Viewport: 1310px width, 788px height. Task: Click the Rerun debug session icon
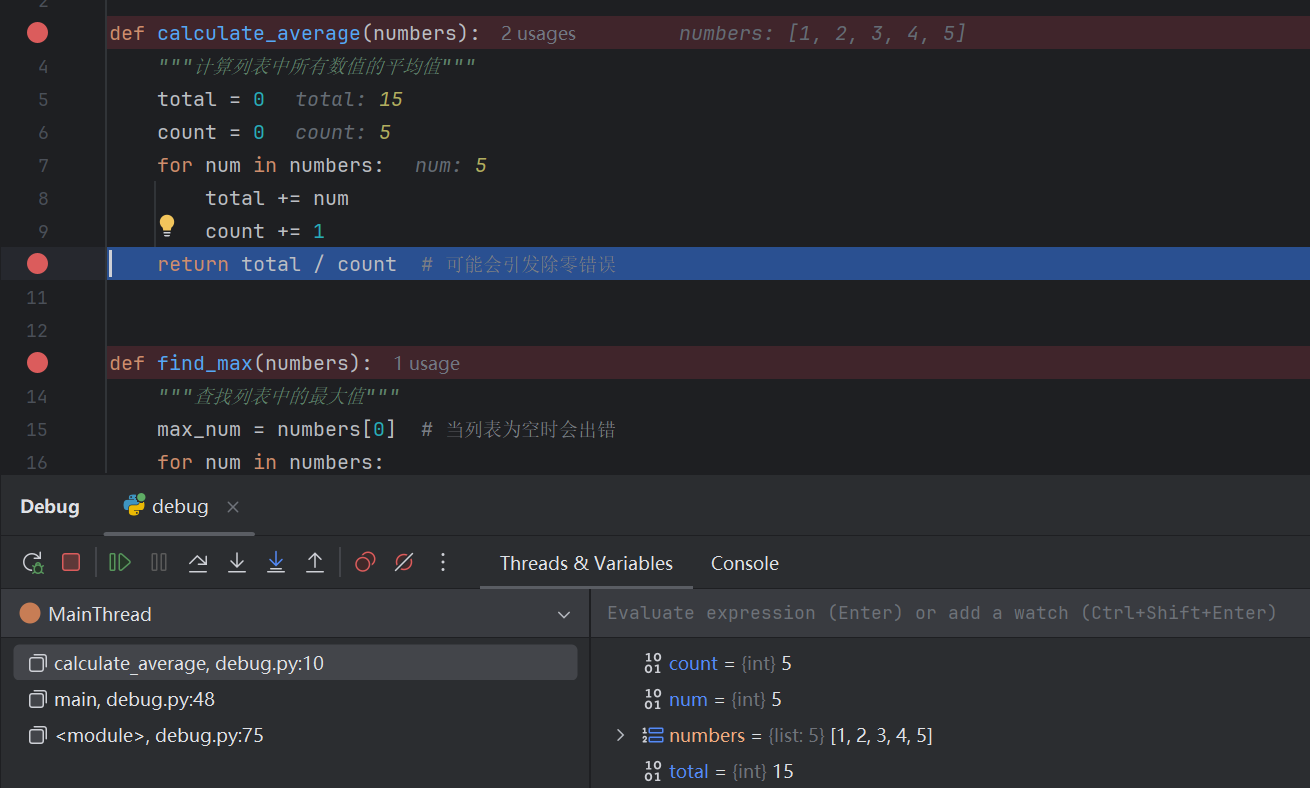click(31, 562)
